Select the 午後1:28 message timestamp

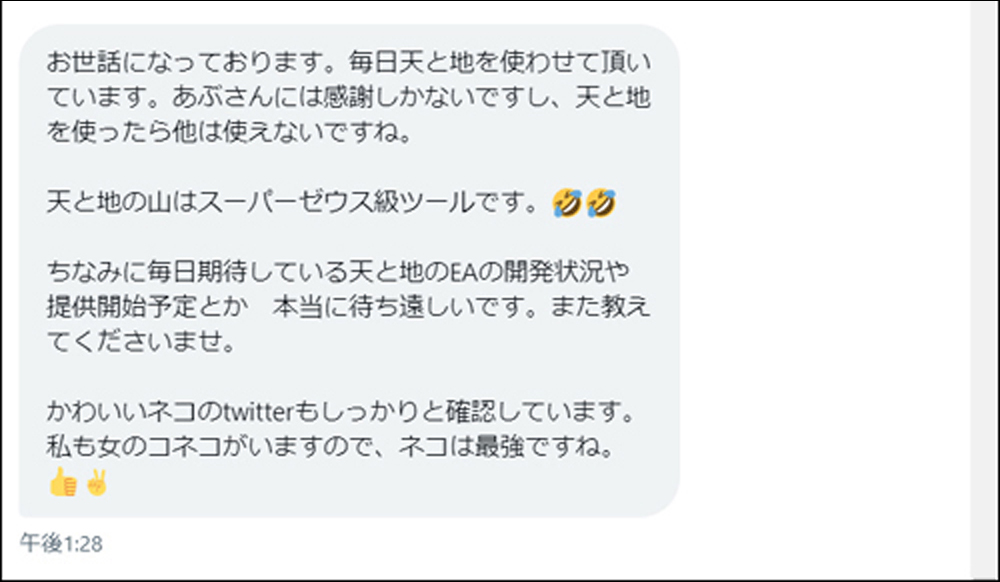pyautogui.click(x=61, y=544)
